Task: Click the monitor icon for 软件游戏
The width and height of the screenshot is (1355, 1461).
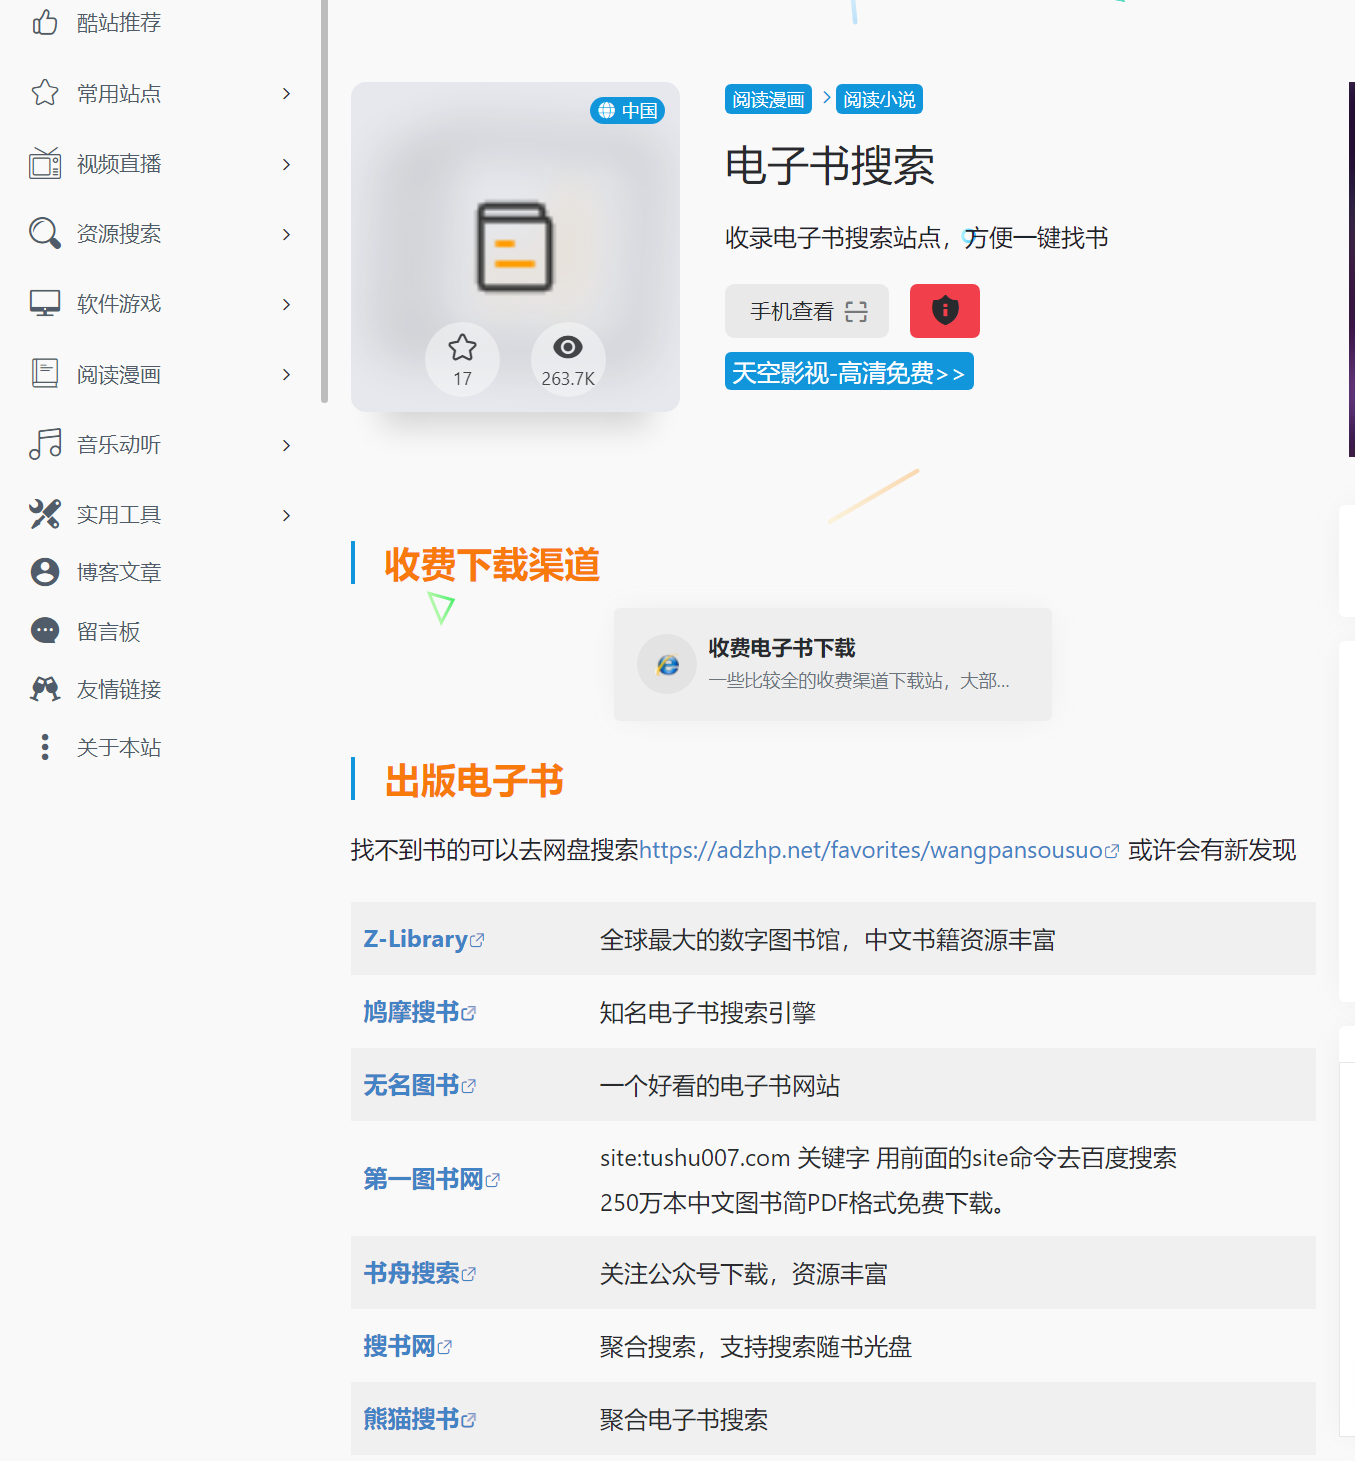Action: (45, 303)
